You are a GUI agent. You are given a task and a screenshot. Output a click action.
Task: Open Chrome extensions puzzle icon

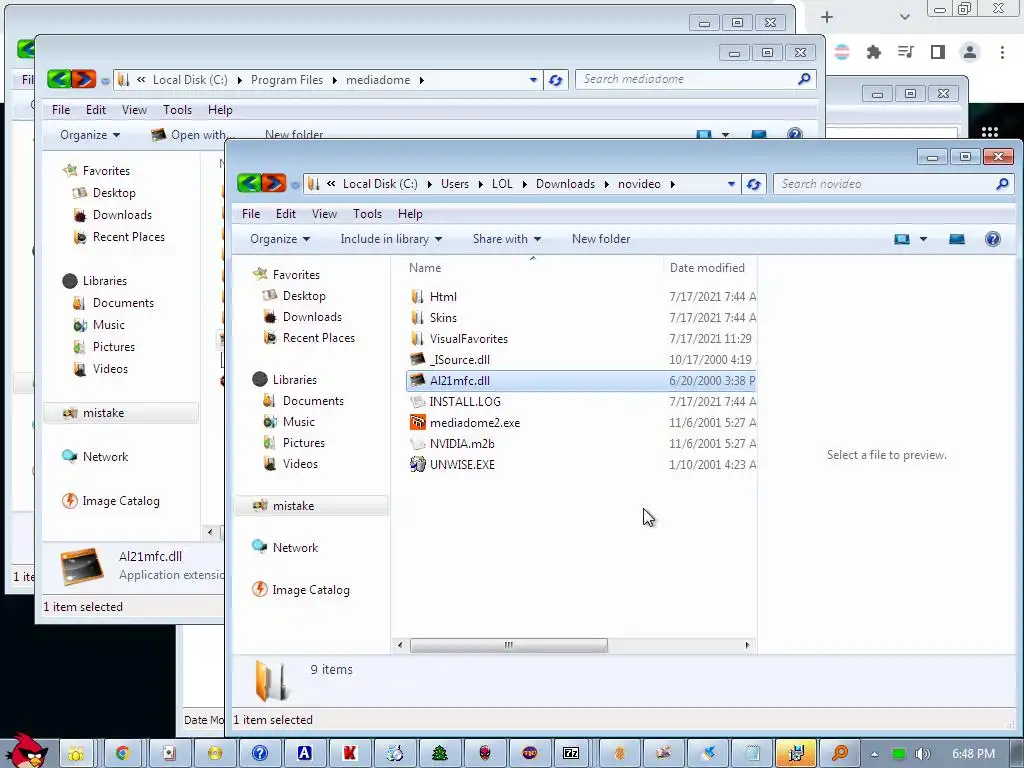pyautogui.click(x=874, y=52)
